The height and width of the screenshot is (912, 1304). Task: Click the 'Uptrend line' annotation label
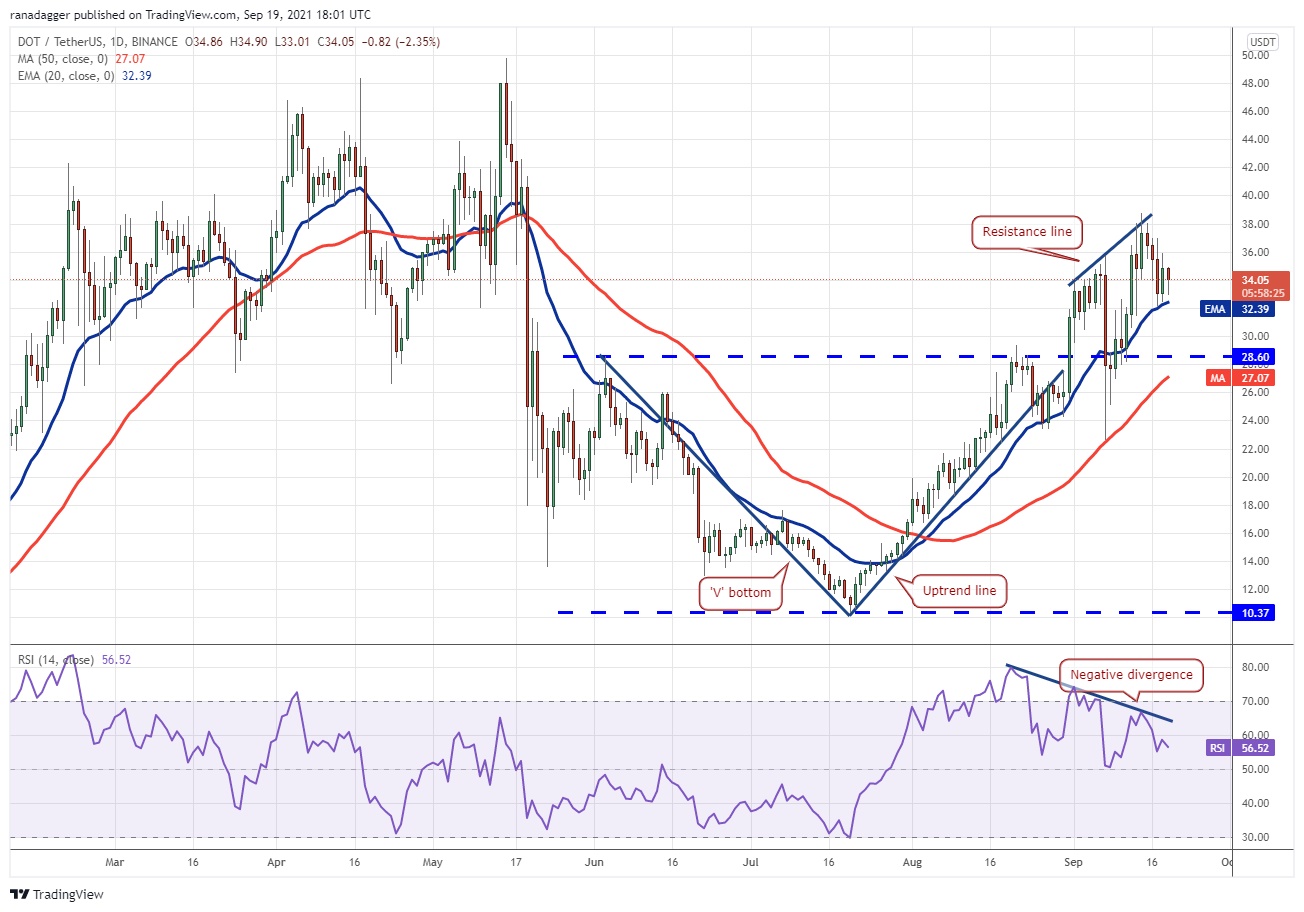tap(959, 591)
